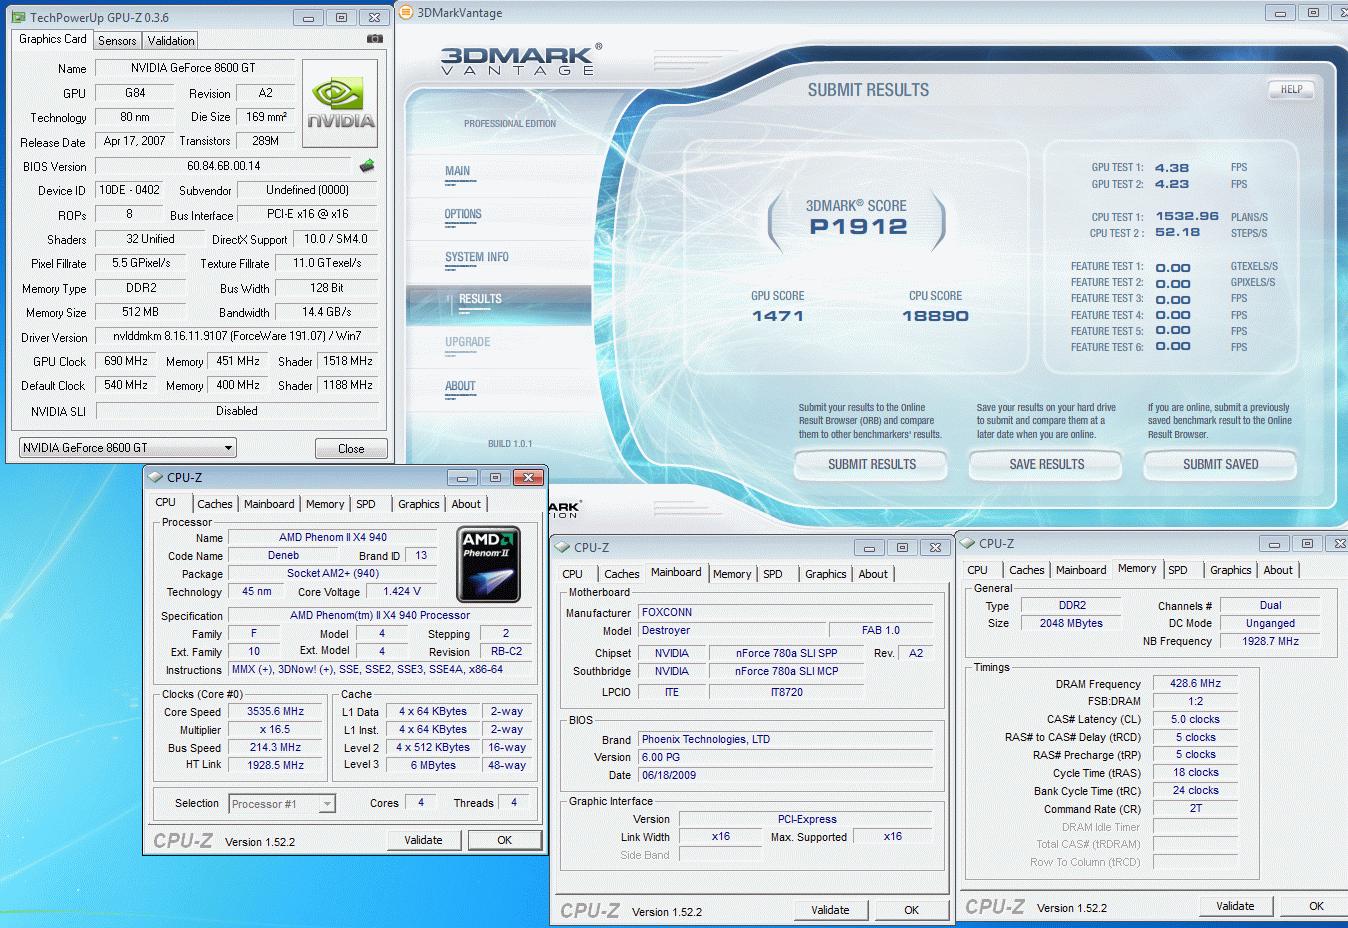Click CAS# Latency value 5.0 clocks

1195,719
